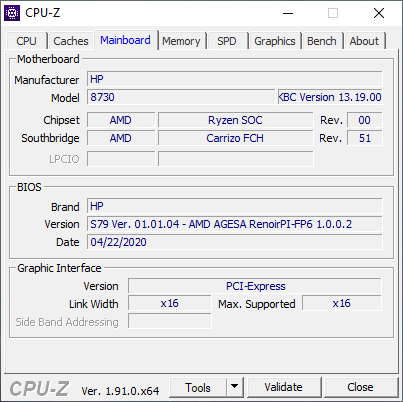This screenshot has width=403, height=402.
Task: Show the About tab
Action: pyautogui.click(x=364, y=41)
